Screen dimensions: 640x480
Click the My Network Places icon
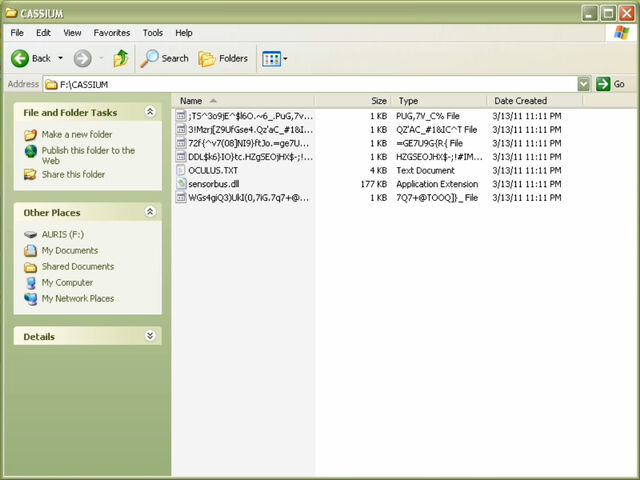click(x=31, y=299)
